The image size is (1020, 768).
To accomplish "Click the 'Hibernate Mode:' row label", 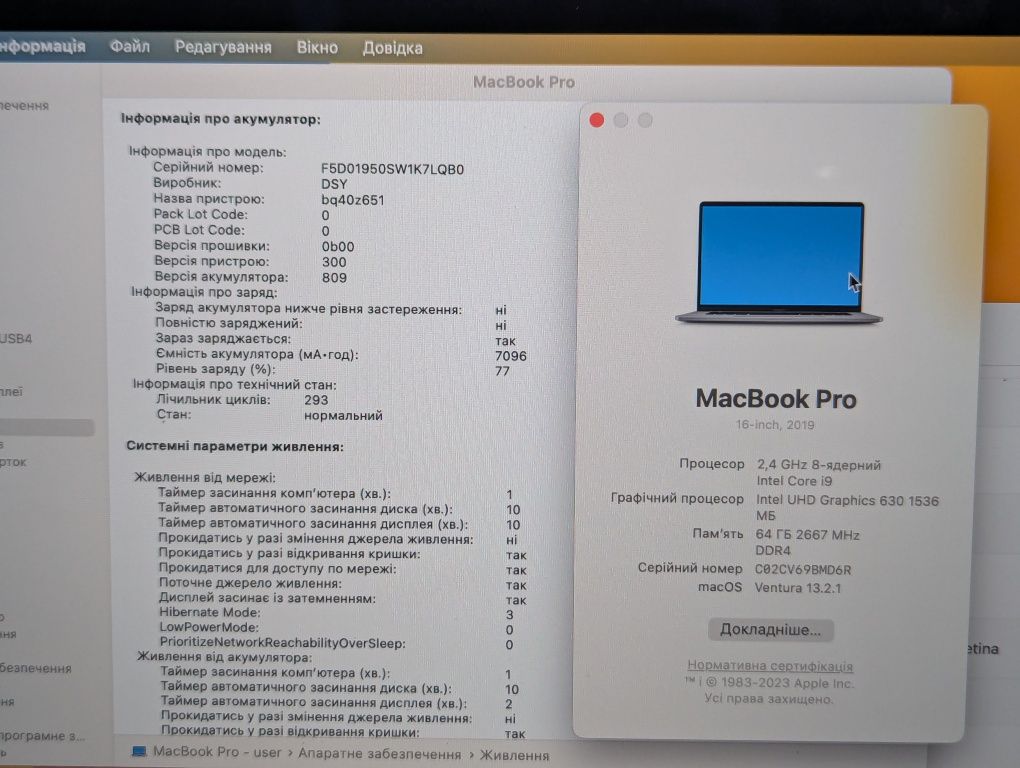I will (x=209, y=612).
